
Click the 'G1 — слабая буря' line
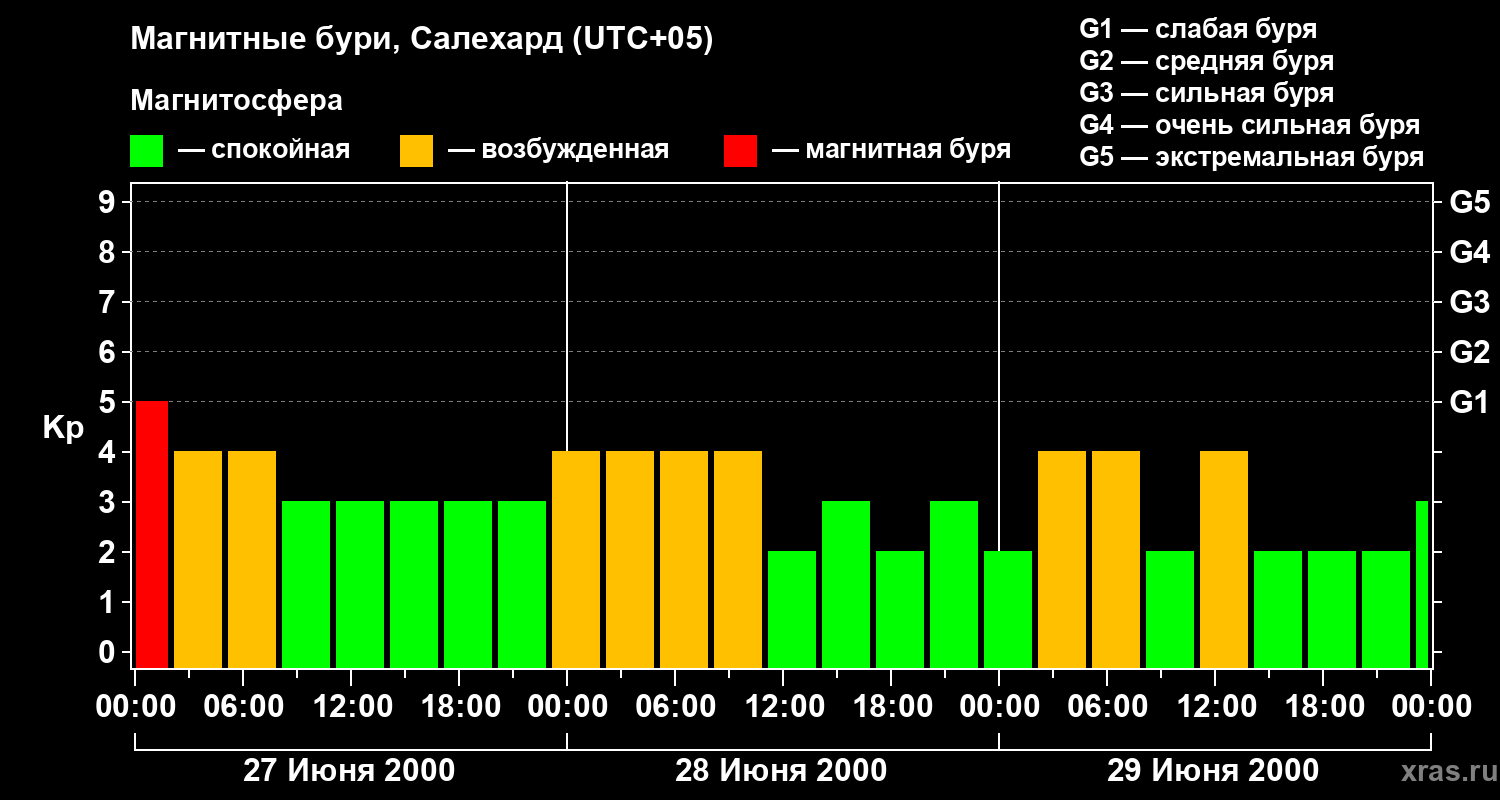(x=1198, y=29)
